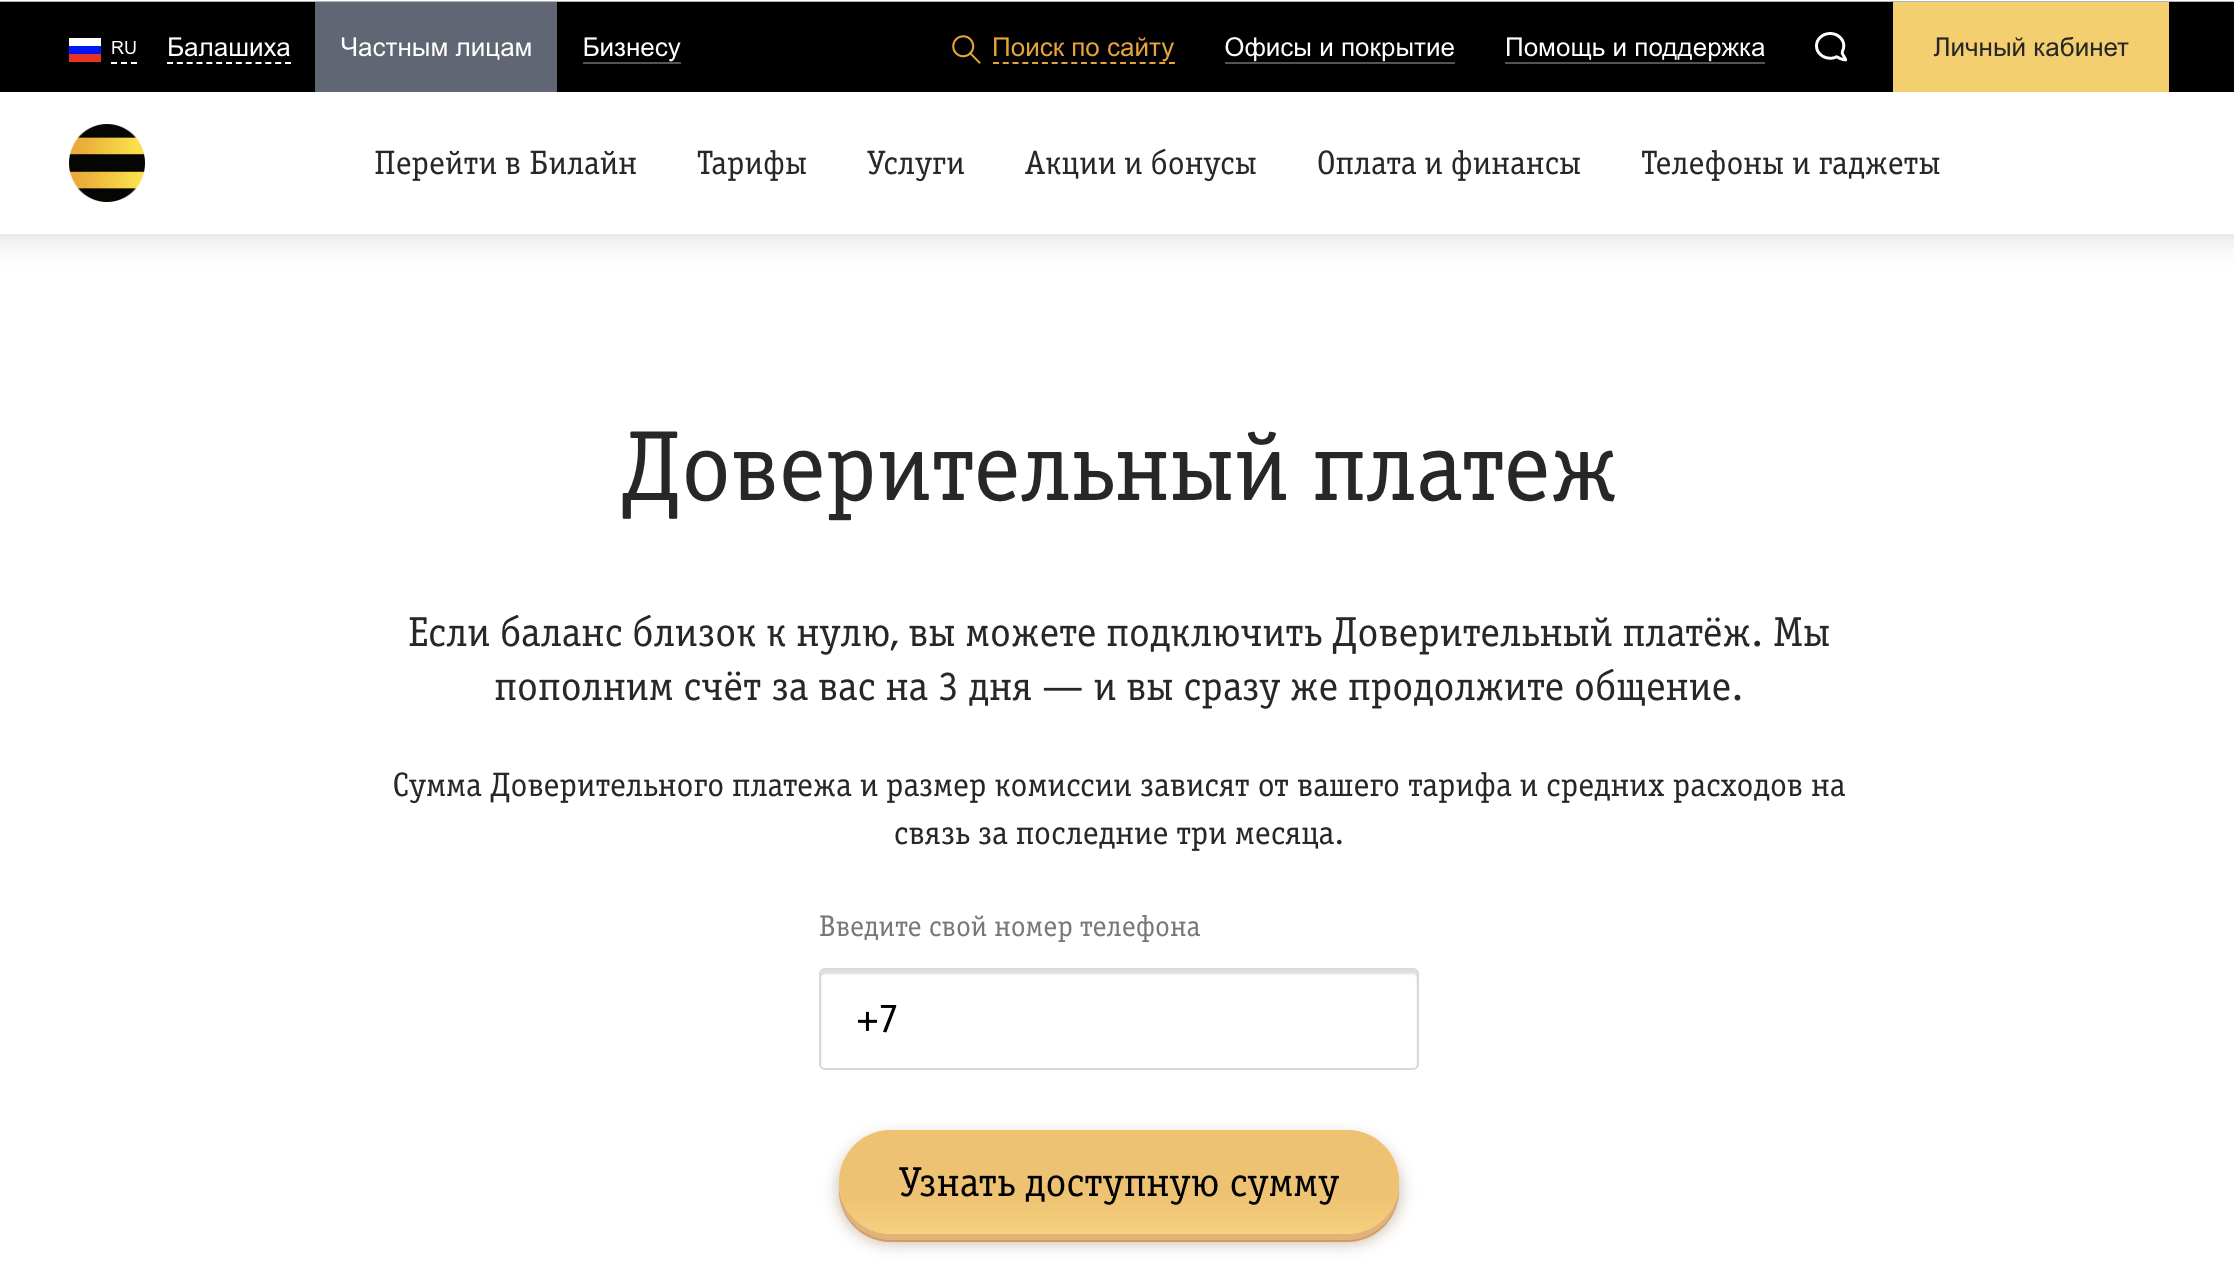Viewport: 2234px width, 1263px height.
Task: Select the Частным лицам tab
Action: [x=436, y=47]
